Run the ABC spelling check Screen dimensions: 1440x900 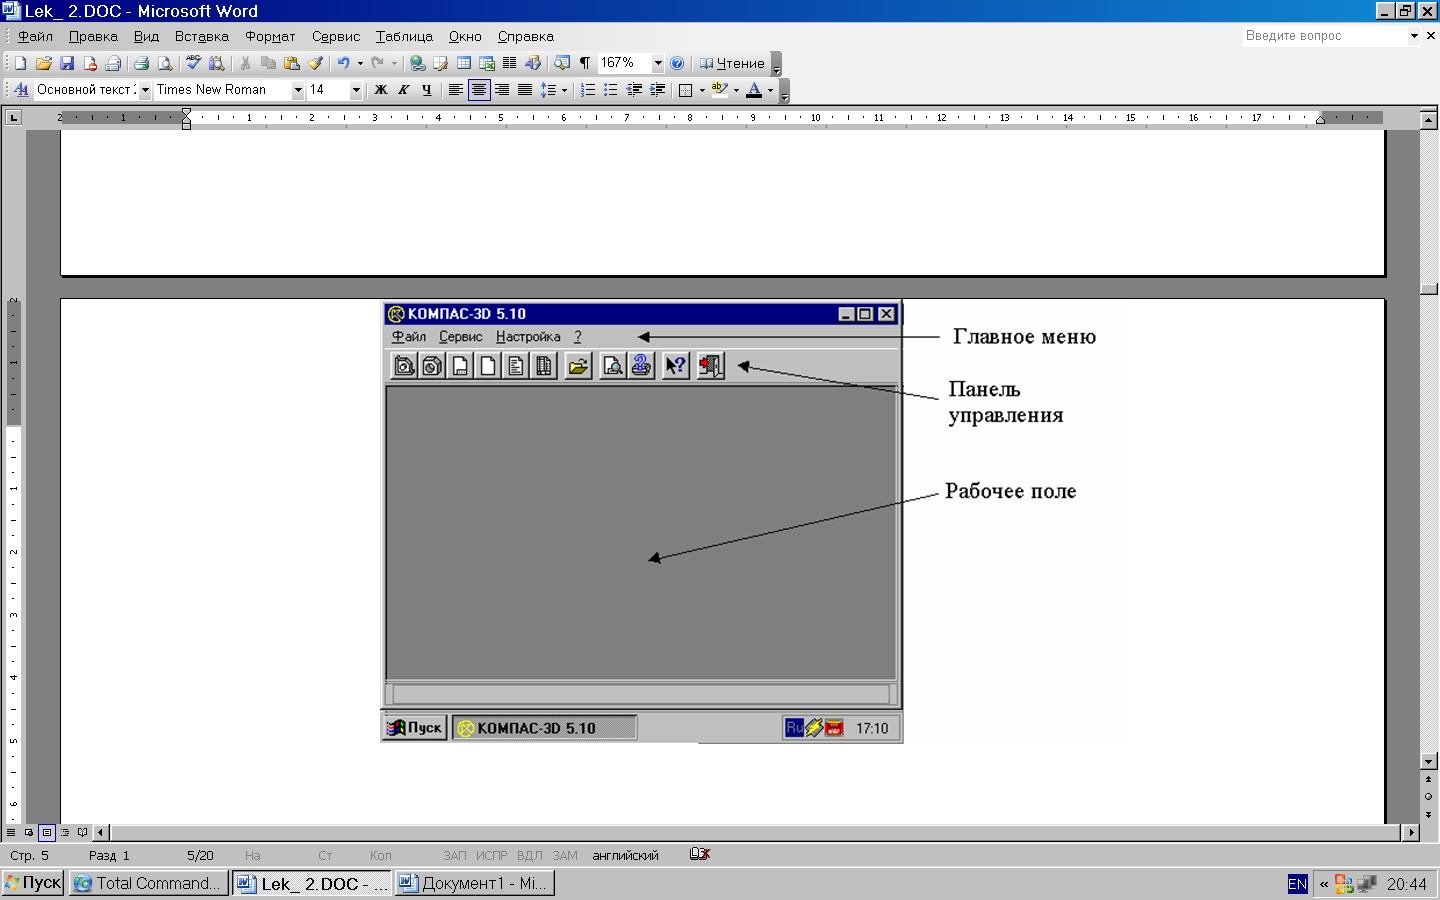[x=193, y=63]
